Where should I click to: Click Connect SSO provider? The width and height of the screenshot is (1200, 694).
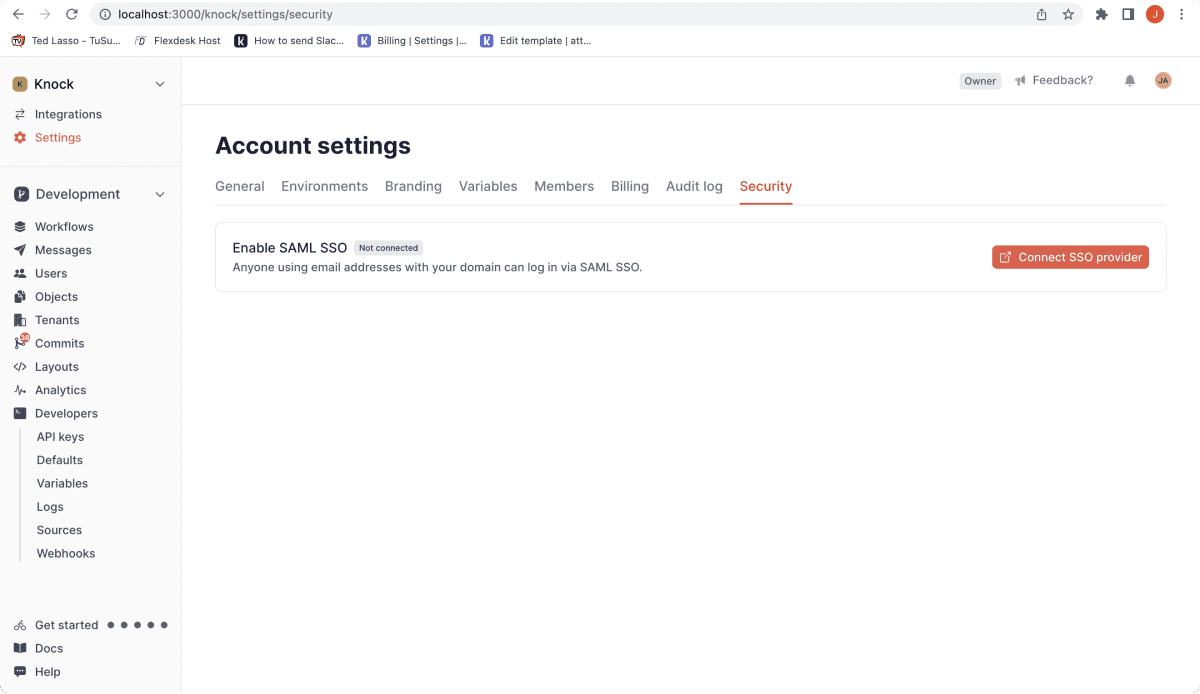click(1070, 257)
